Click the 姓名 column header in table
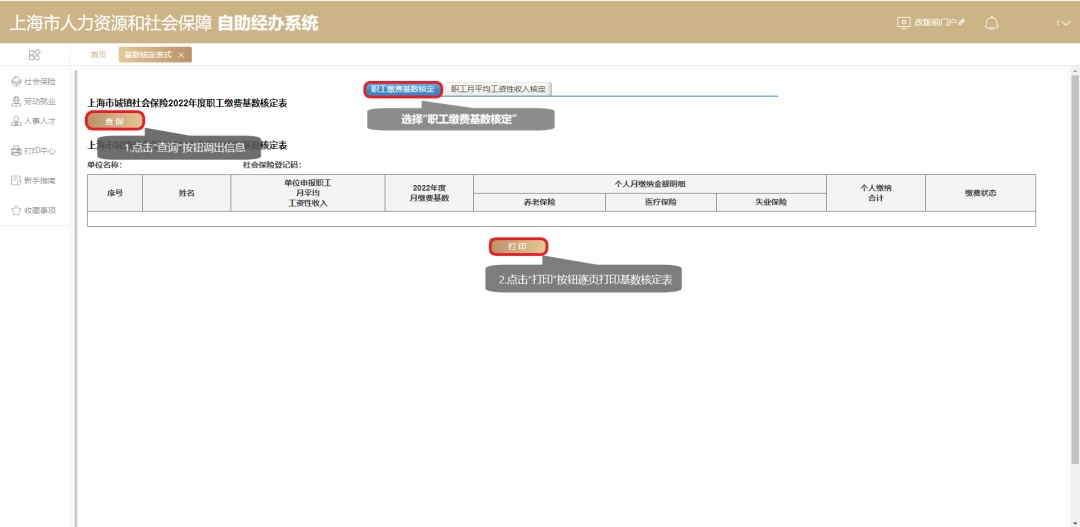Screen dimensions: 1080x527 pyautogui.click(x=186, y=192)
